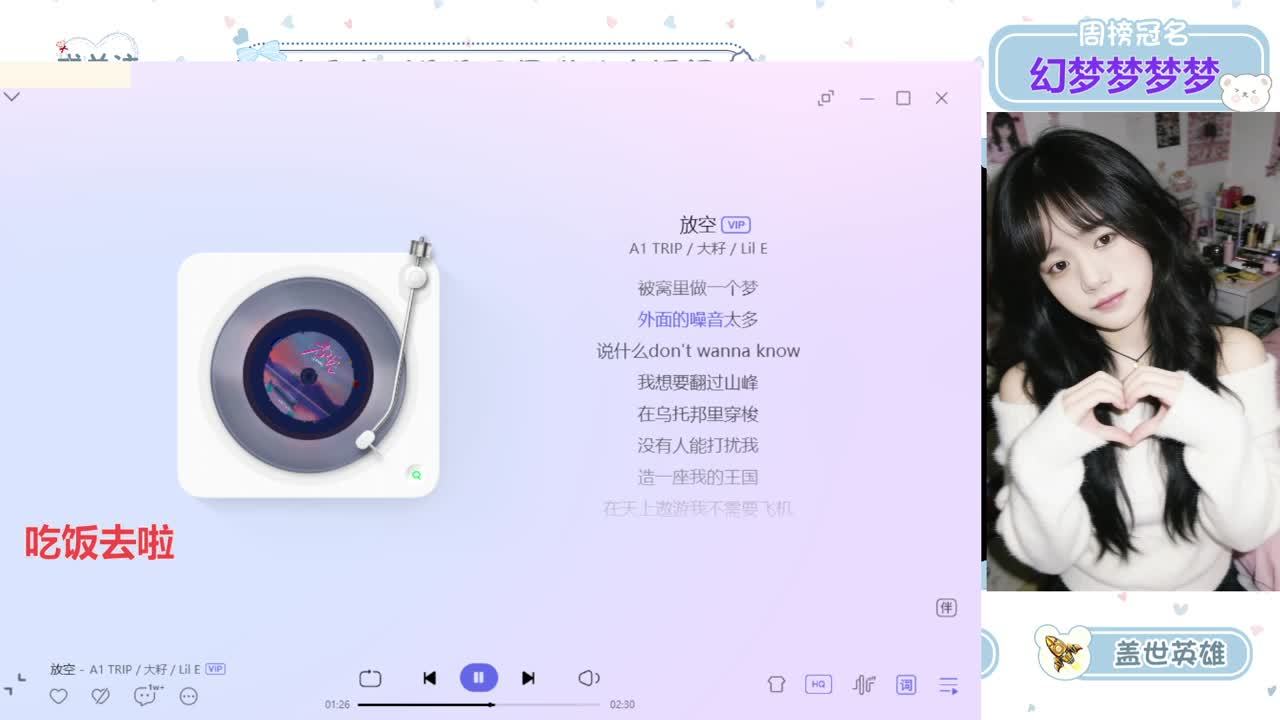Viewport: 1280px width, 720px height.
Task: Open the song comments (1w+)
Action: (146, 695)
